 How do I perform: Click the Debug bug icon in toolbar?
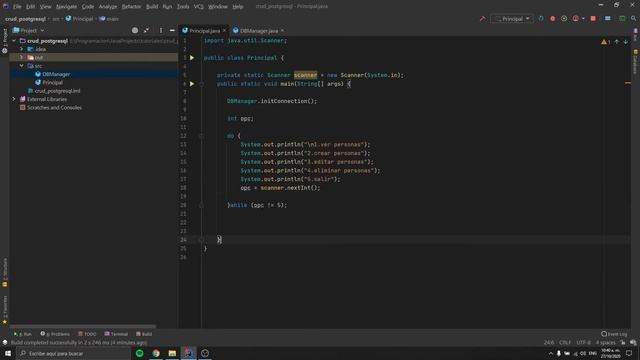pos(553,19)
